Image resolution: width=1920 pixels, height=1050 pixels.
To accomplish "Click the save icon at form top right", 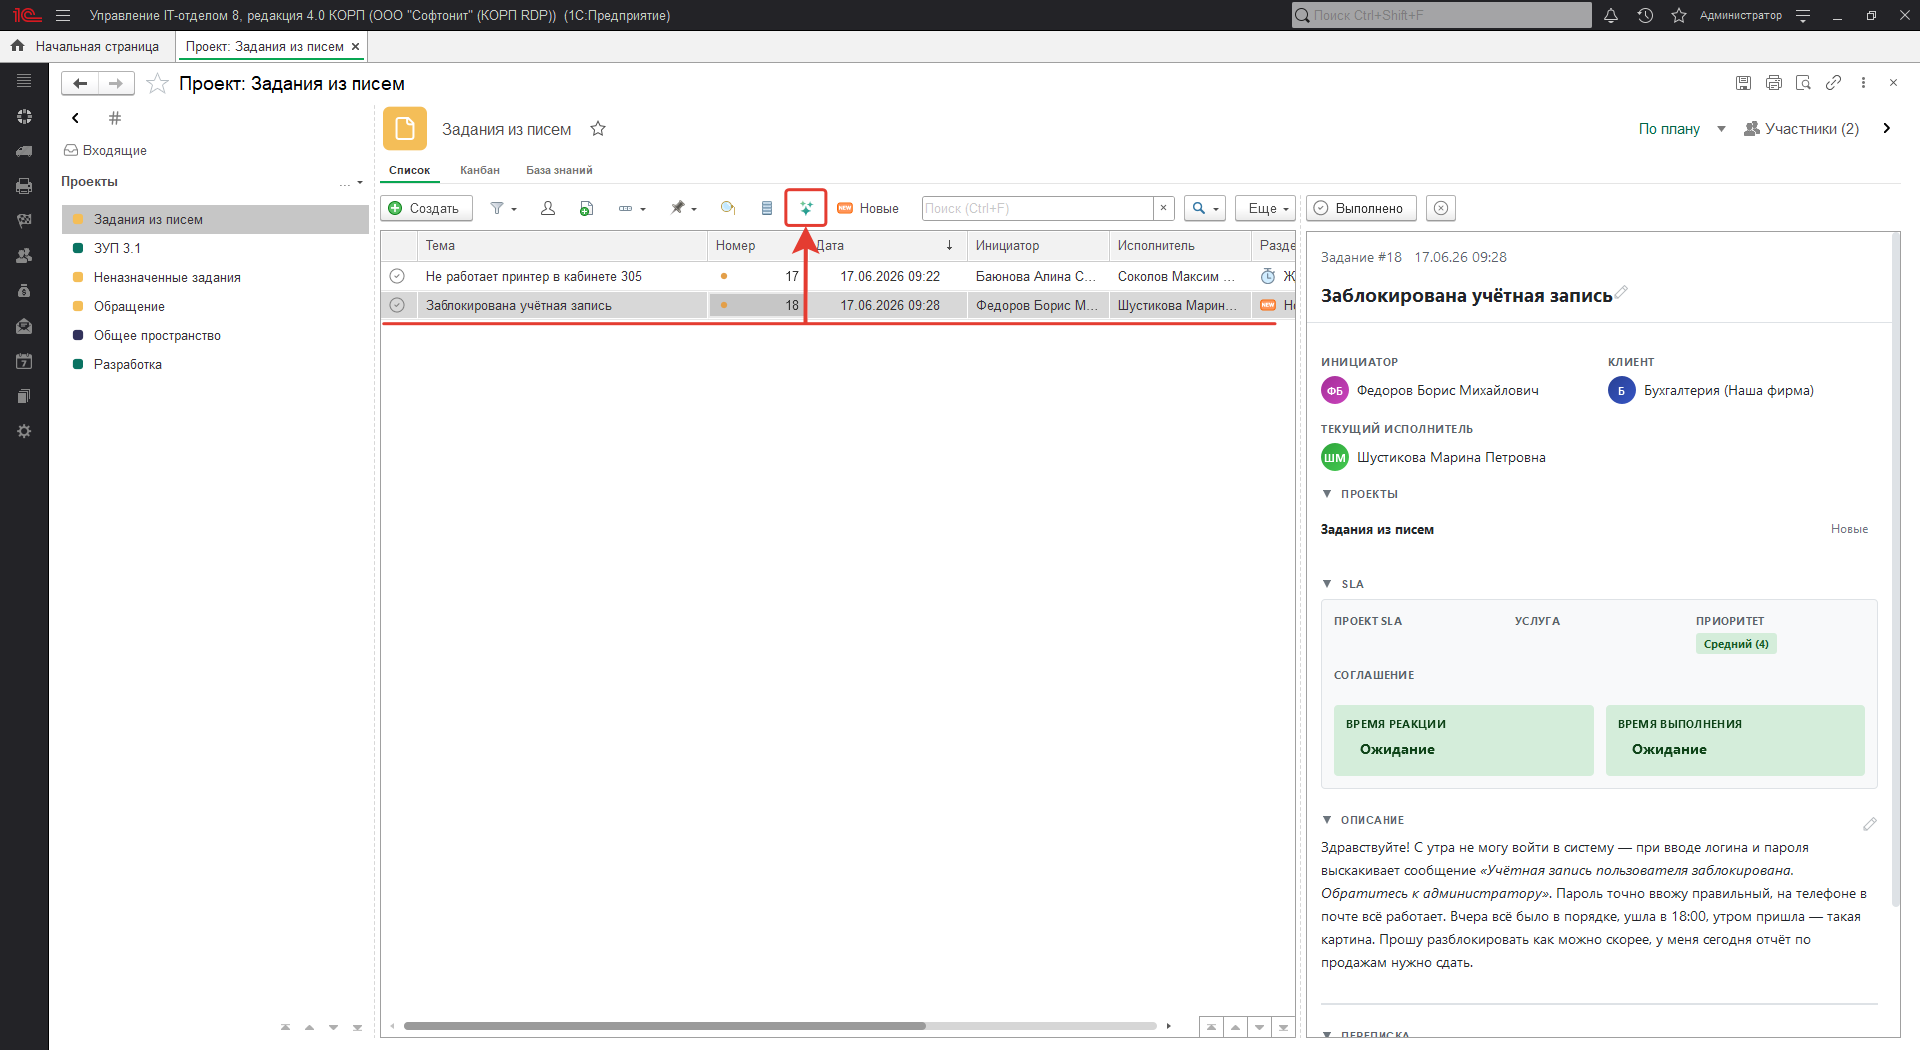I will [1743, 83].
